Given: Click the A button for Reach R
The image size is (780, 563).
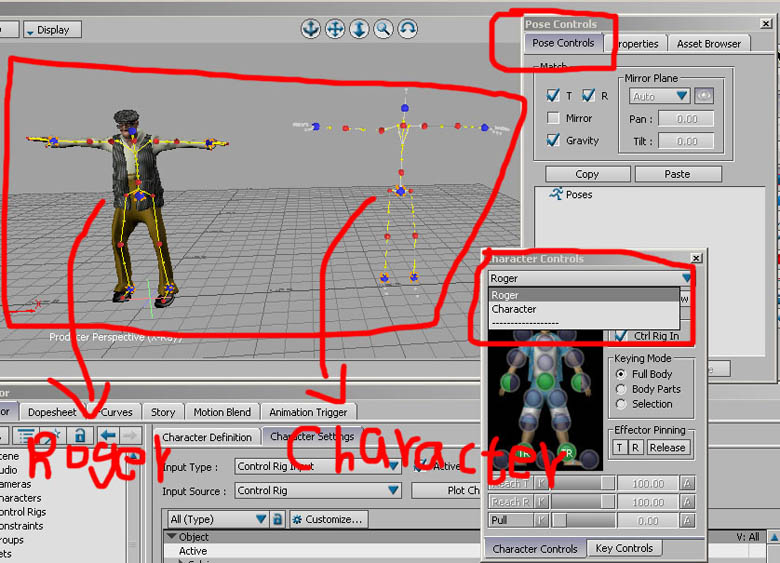Looking at the screenshot, I should click(687, 502).
